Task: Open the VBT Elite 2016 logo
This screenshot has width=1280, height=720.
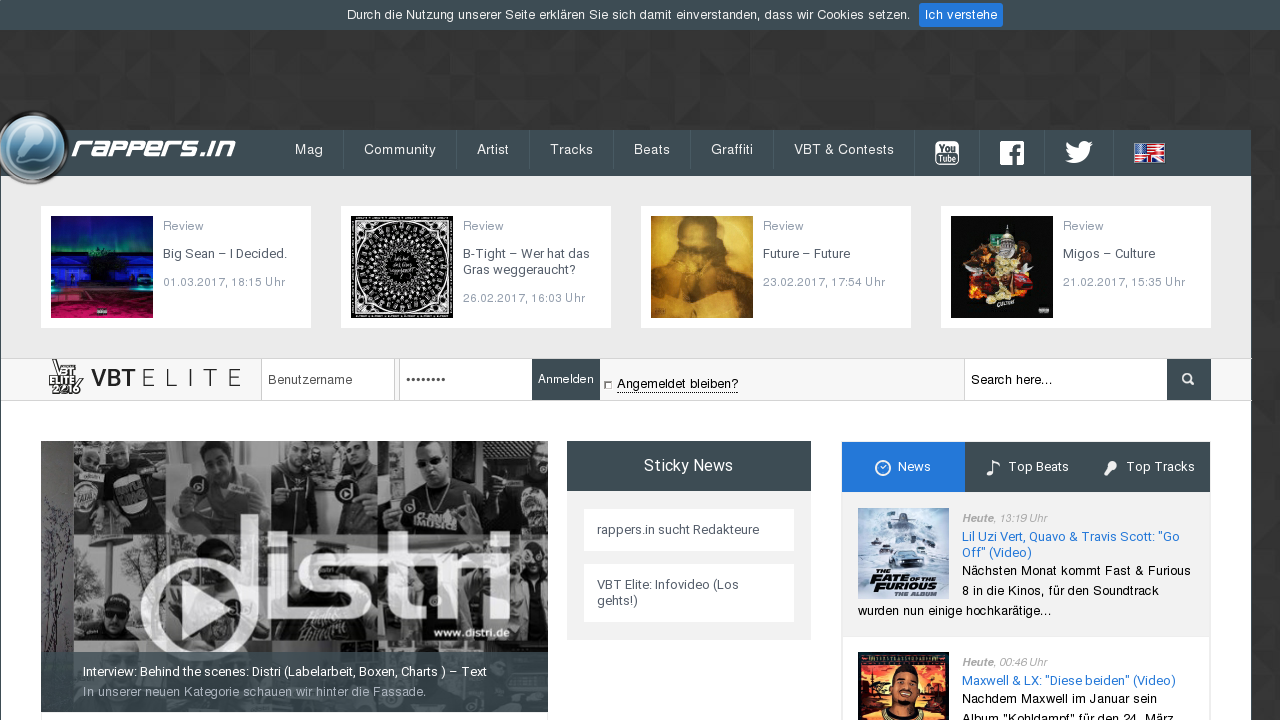Action: (x=145, y=378)
